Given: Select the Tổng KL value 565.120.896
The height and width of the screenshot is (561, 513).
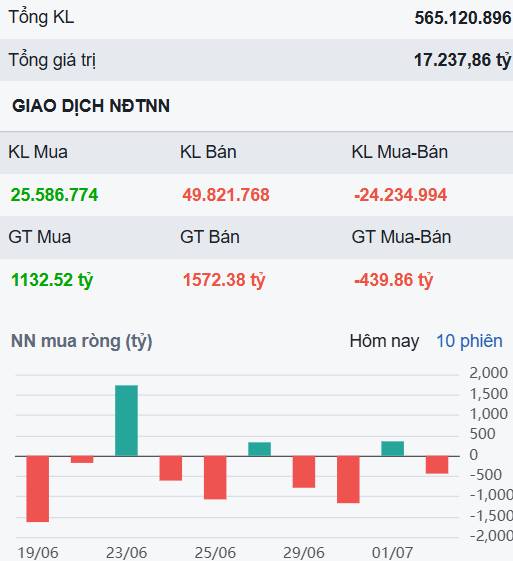Looking at the screenshot, I should pyautogui.click(x=463, y=18).
